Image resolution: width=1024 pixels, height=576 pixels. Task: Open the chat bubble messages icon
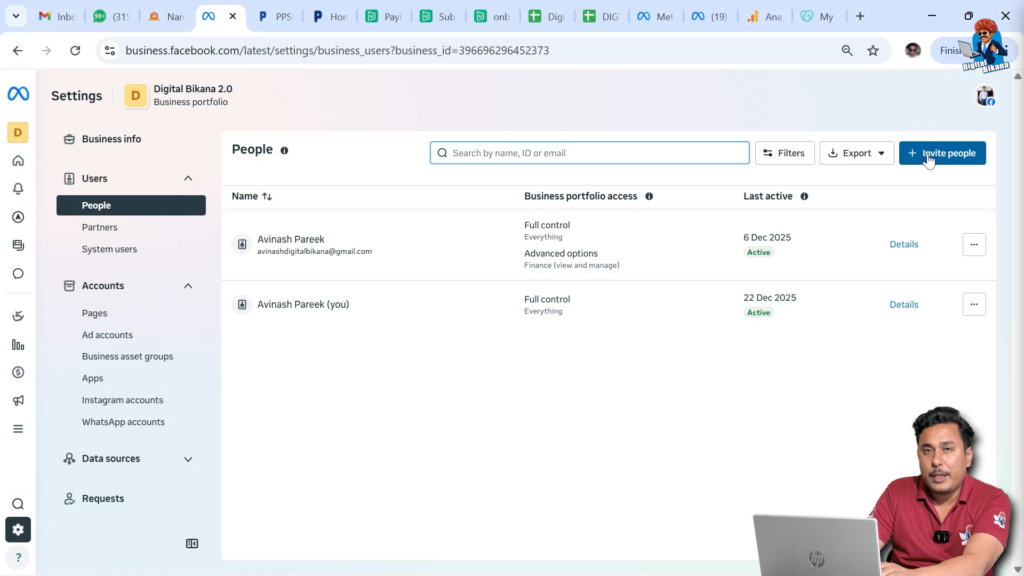pyautogui.click(x=18, y=272)
